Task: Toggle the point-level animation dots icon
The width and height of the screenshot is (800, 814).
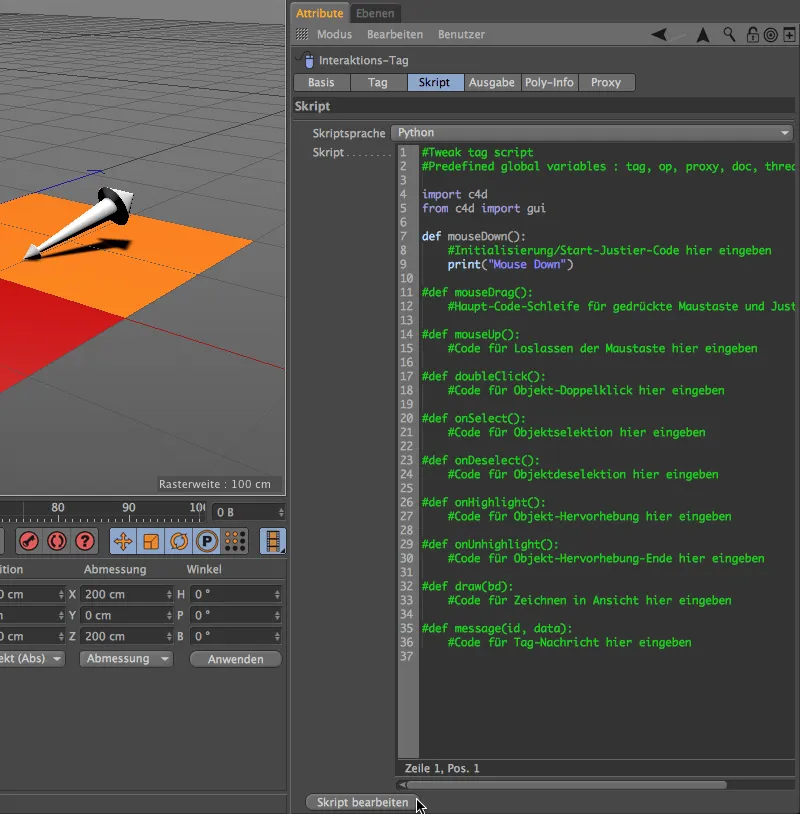Action: point(235,541)
